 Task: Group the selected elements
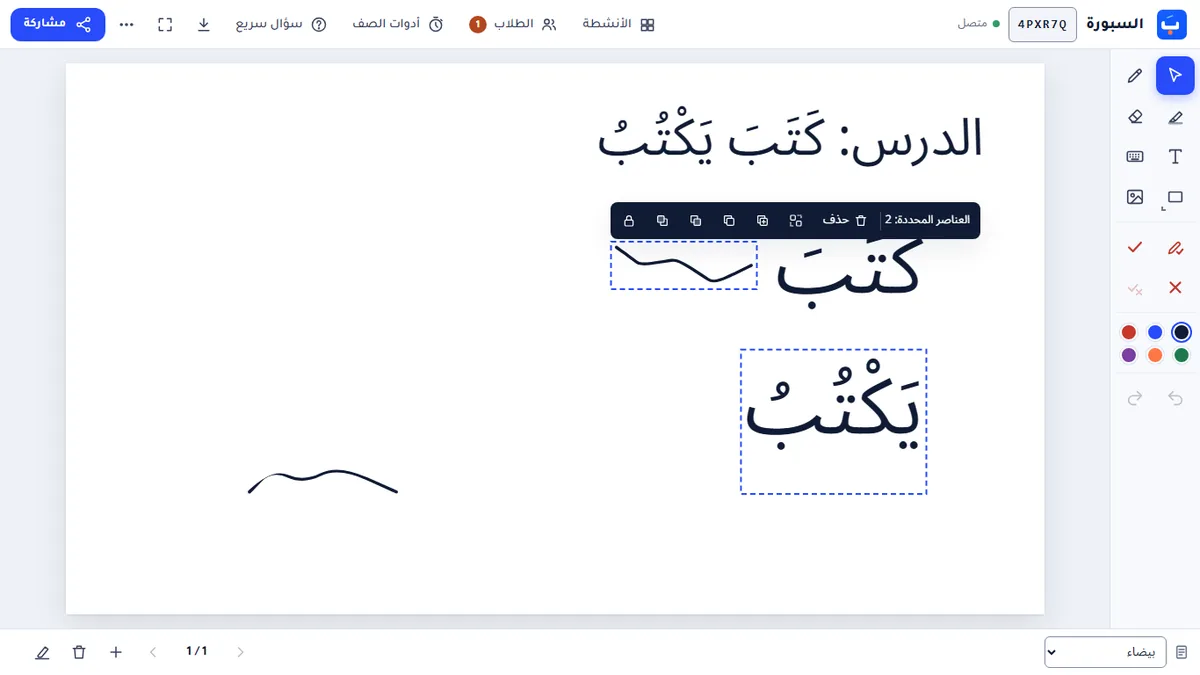point(796,220)
